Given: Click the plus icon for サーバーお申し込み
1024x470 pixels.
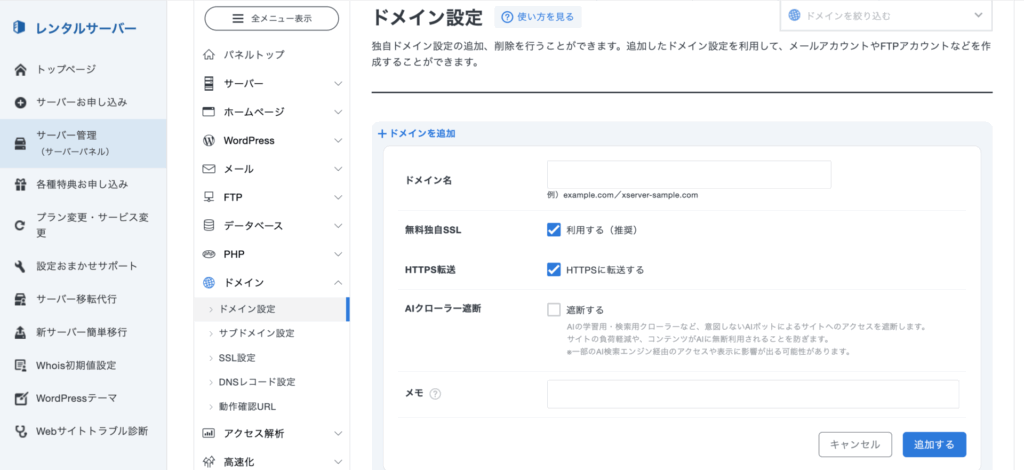Looking at the screenshot, I should pos(20,102).
